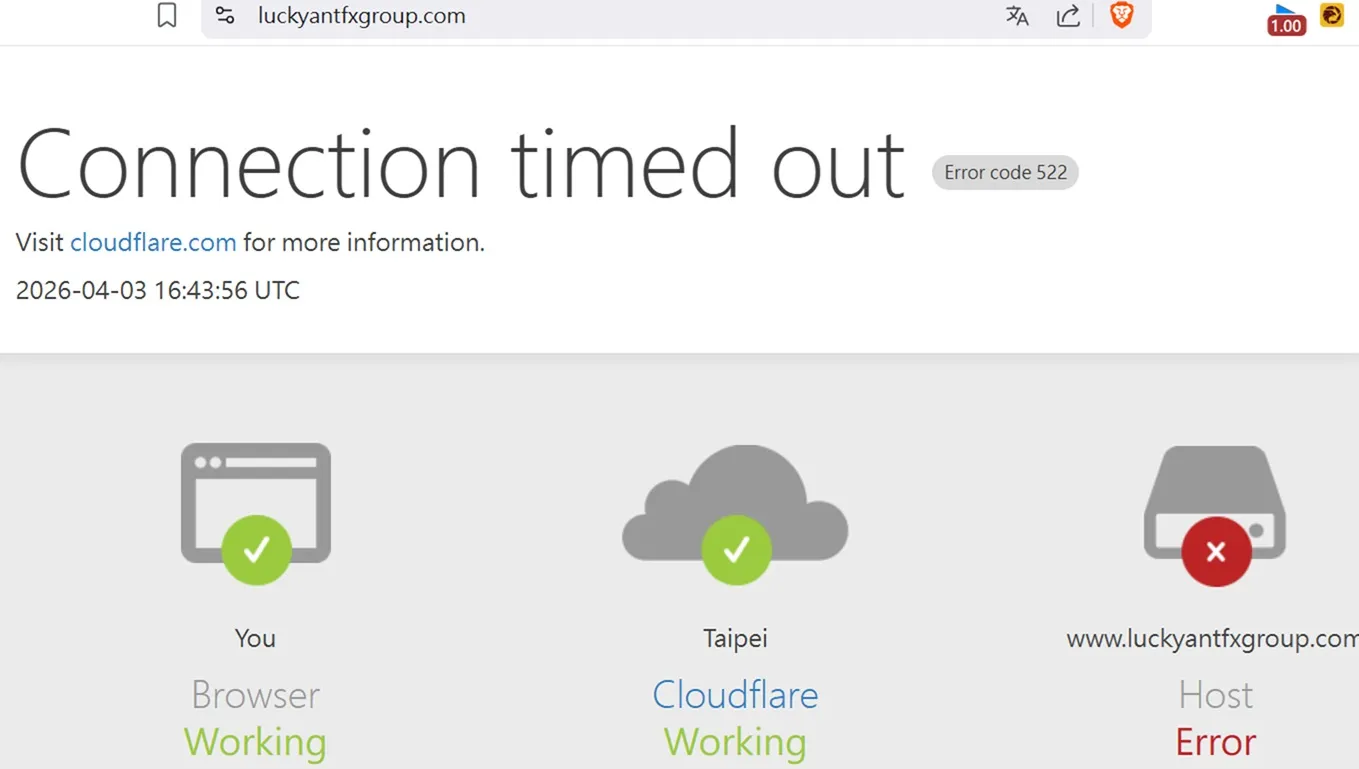Viewport: 1359px width, 769px height.
Task: Open the extension with the red 1.00 badge
Action: click(1286, 20)
